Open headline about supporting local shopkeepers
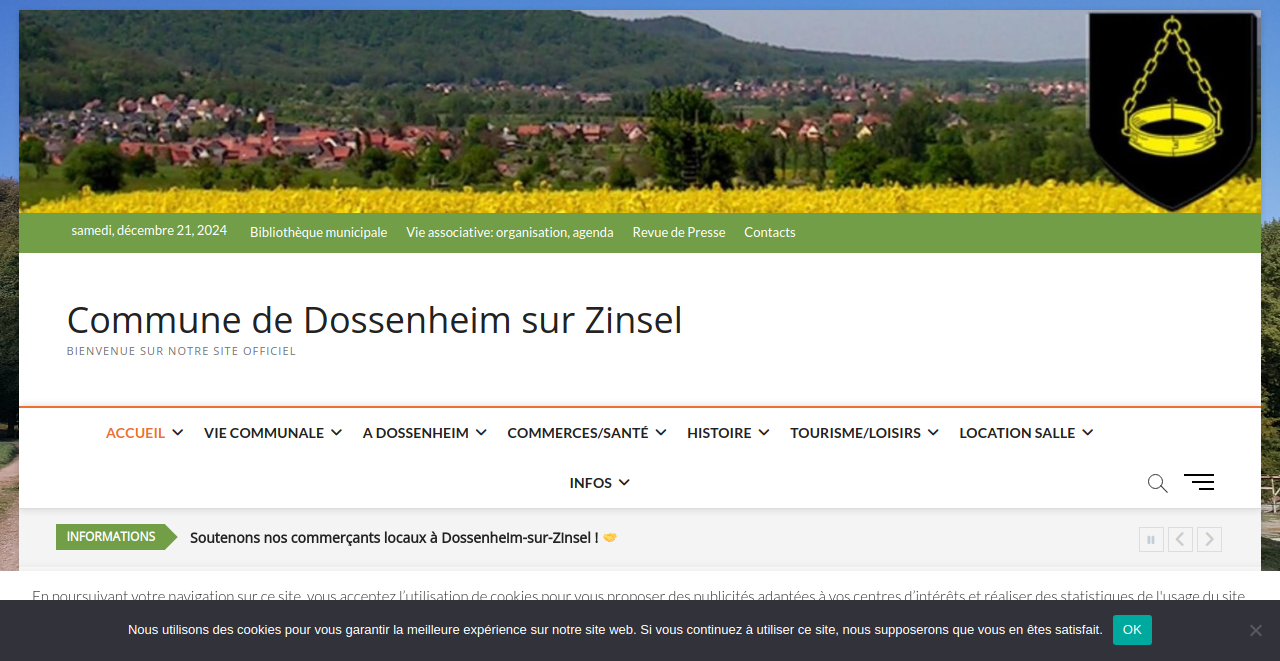 click(x=404, y=538)
